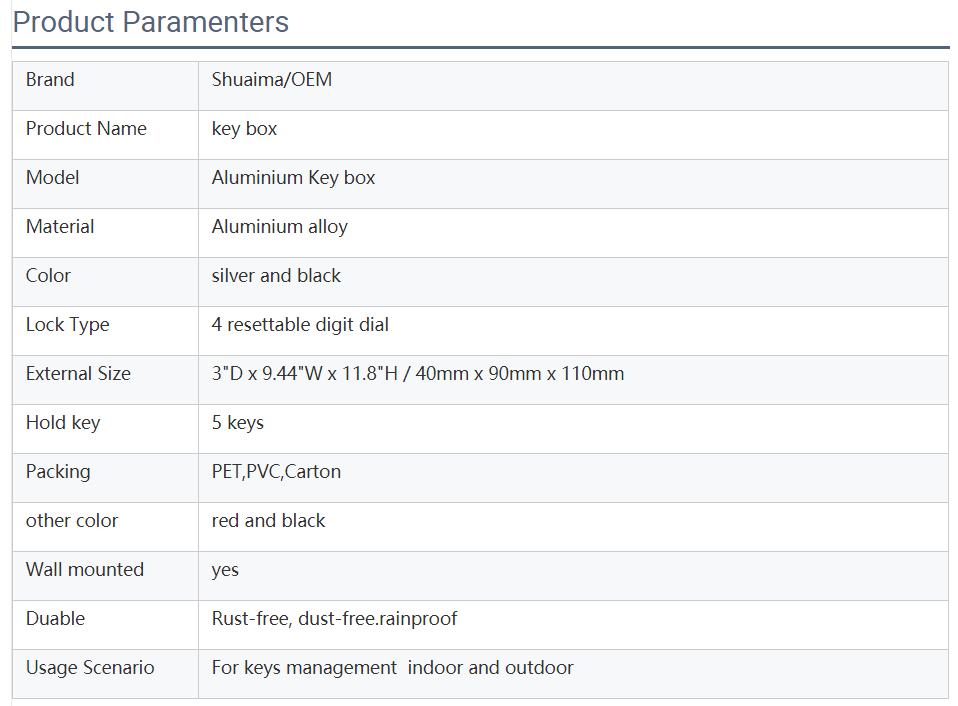958x706 pixels.
Task: Select the 'Rust-free, dust-free.rainproof' text
Action: click(x=334, y=619)
